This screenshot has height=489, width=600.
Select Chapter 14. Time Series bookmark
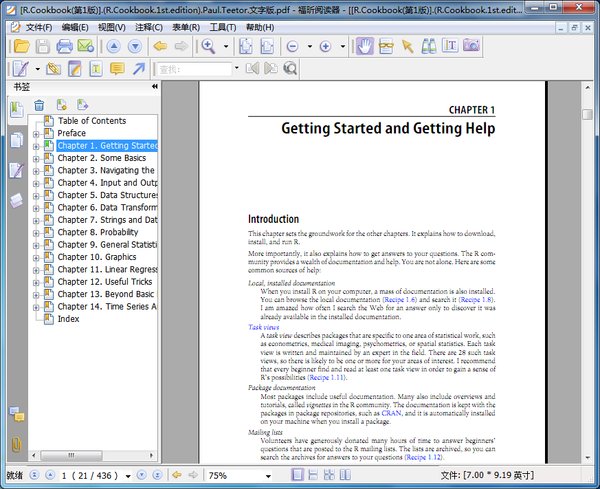[x=107, y=306]
